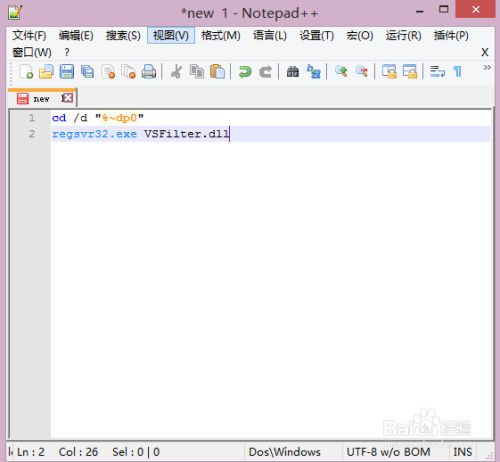Click the Open file folder icon

(46, 72)
